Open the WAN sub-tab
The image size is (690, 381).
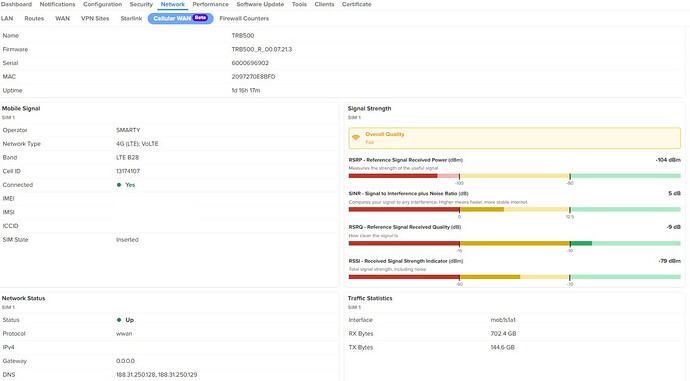pos(62,18)
